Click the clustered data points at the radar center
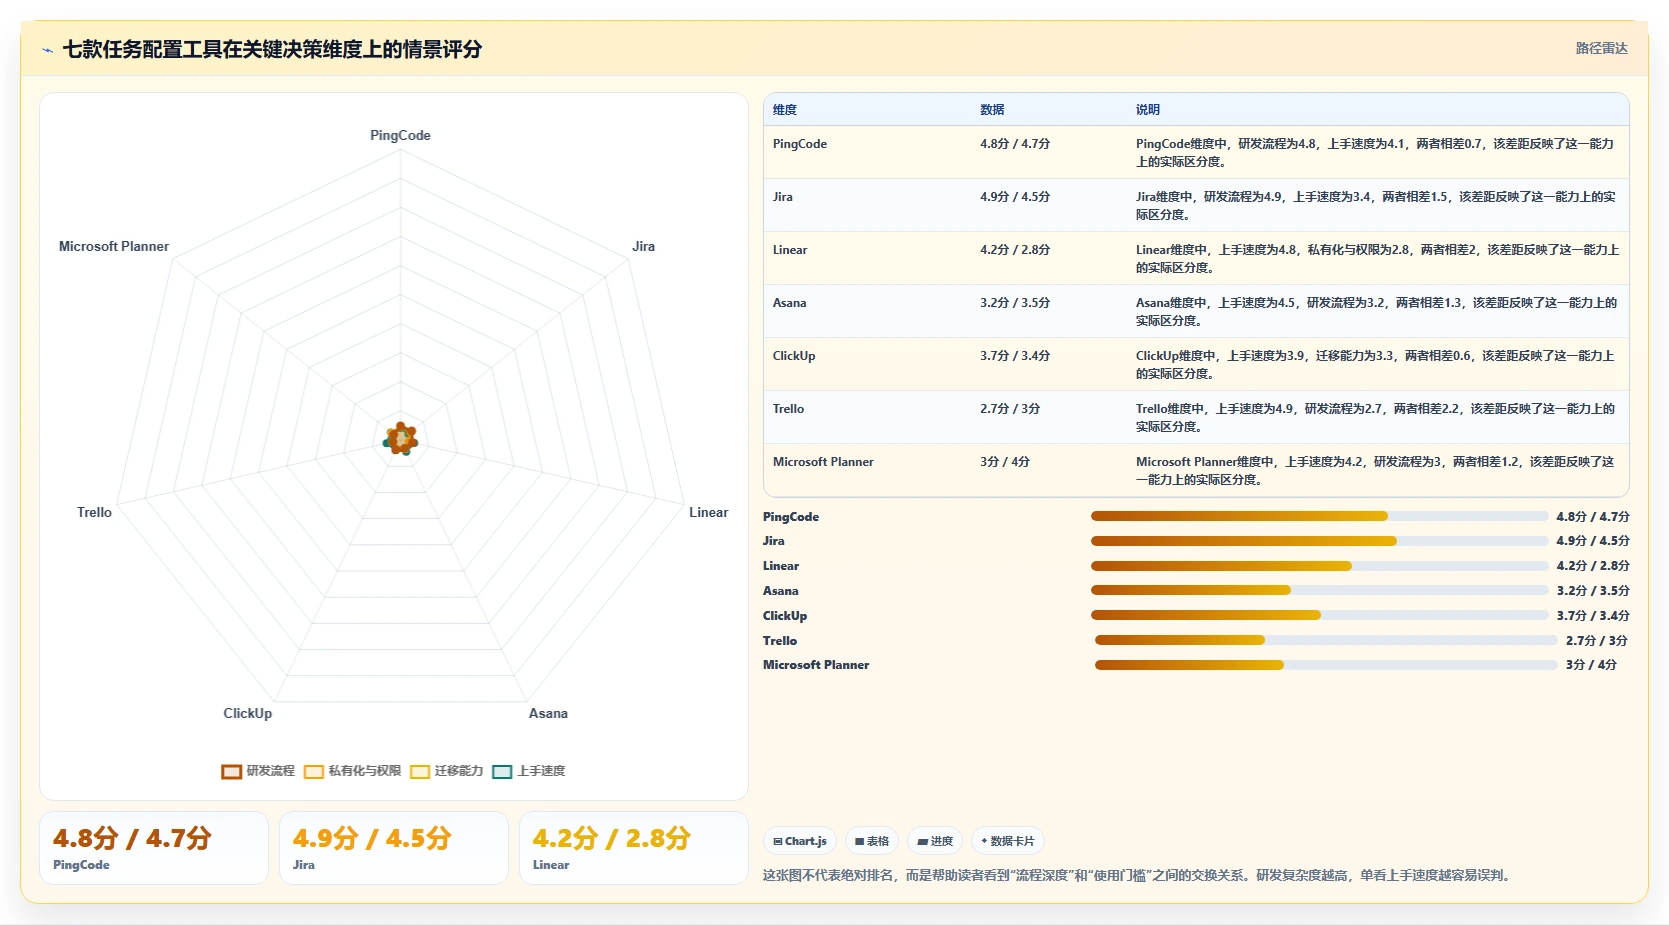Image resolution: width=1669 pixels, height=925 pixels. point(401,438)
